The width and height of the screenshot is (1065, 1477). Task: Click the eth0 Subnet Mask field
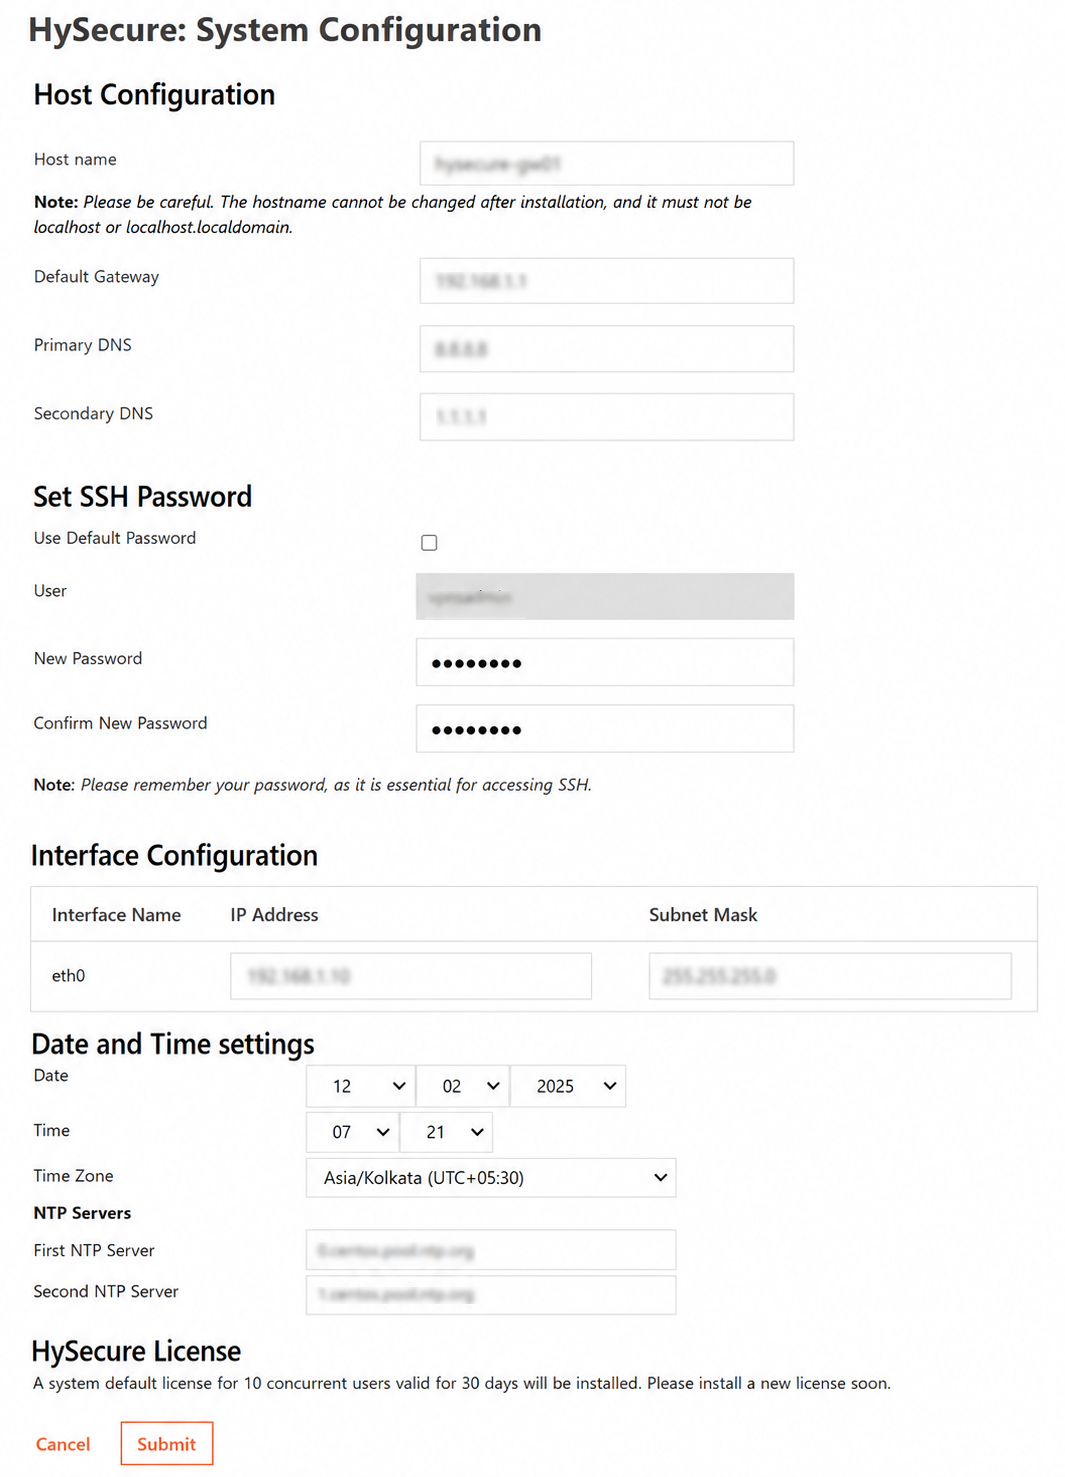tap(830, 976)
